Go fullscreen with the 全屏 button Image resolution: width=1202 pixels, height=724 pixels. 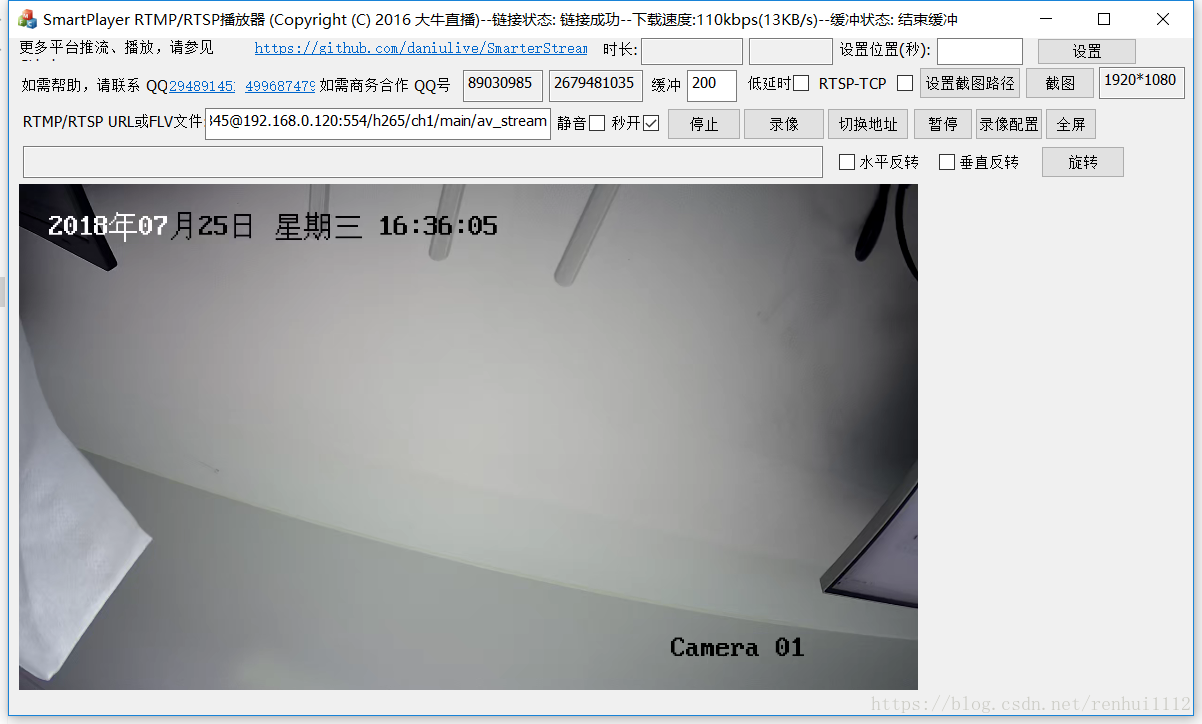click(x=1071, y=124)
